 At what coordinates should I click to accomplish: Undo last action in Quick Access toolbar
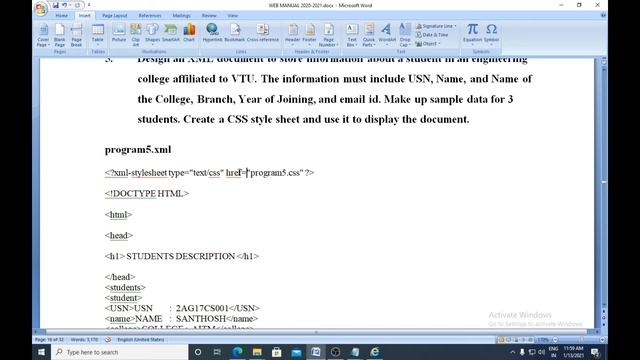pyautogui.click(x=64, y=5)
